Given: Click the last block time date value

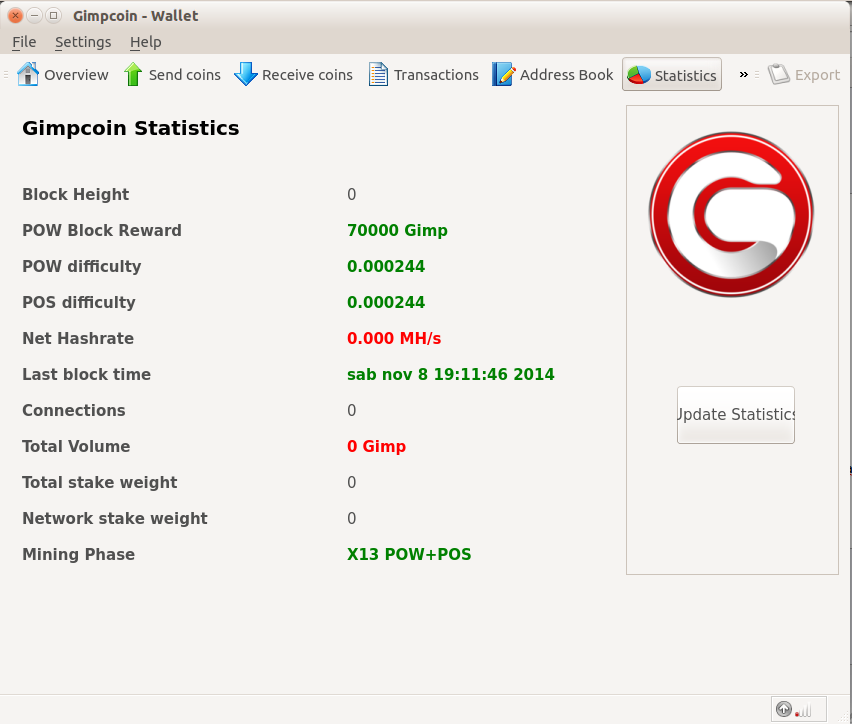Looking at the screenshot, I should [450, 374].
